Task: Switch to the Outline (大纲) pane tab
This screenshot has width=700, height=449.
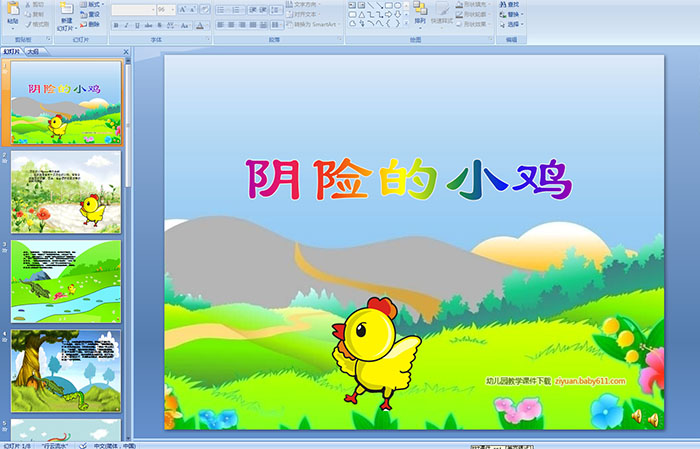Action: 33,50
